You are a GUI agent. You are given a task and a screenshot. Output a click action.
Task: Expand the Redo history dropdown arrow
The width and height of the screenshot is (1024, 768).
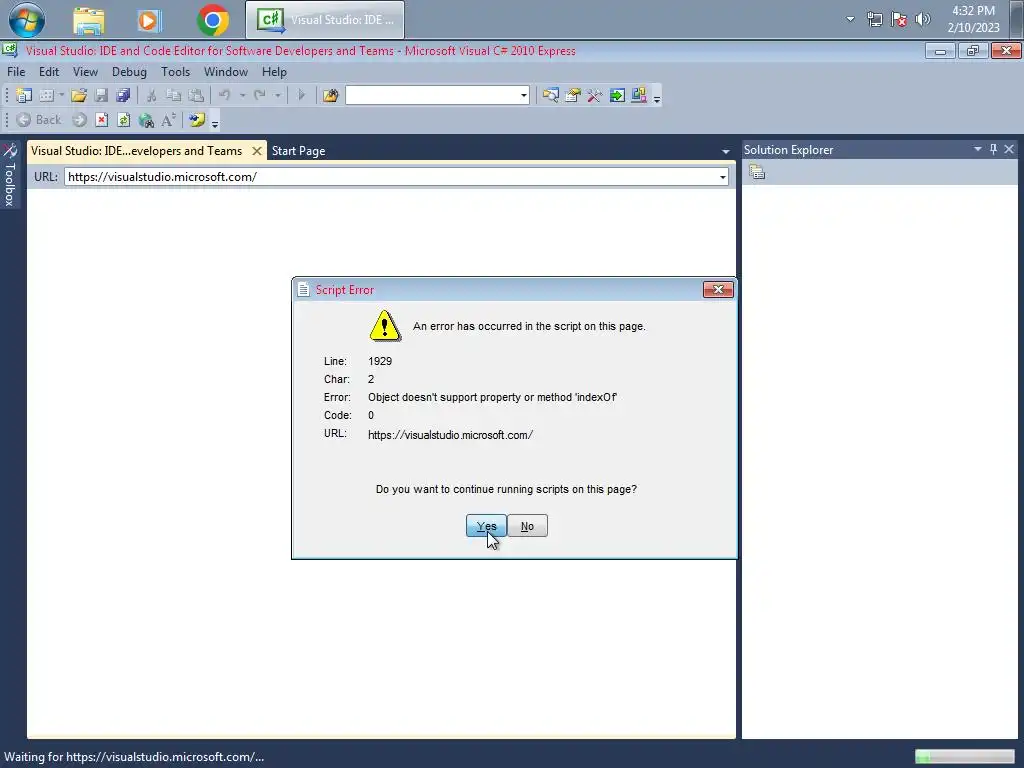tap(278, 95)
